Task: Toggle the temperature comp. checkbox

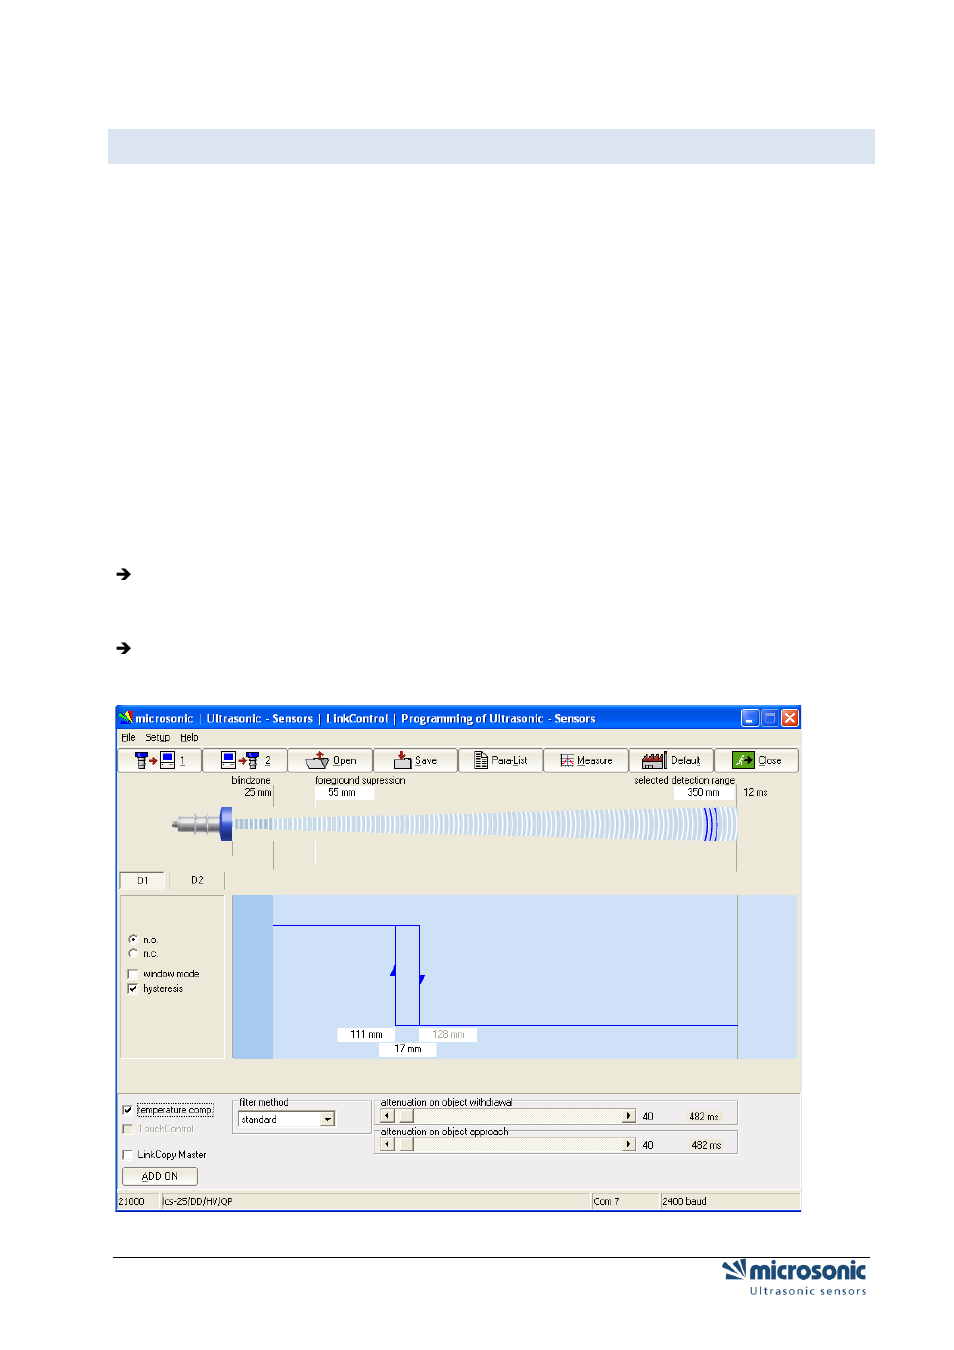Action: (127, 1109)
